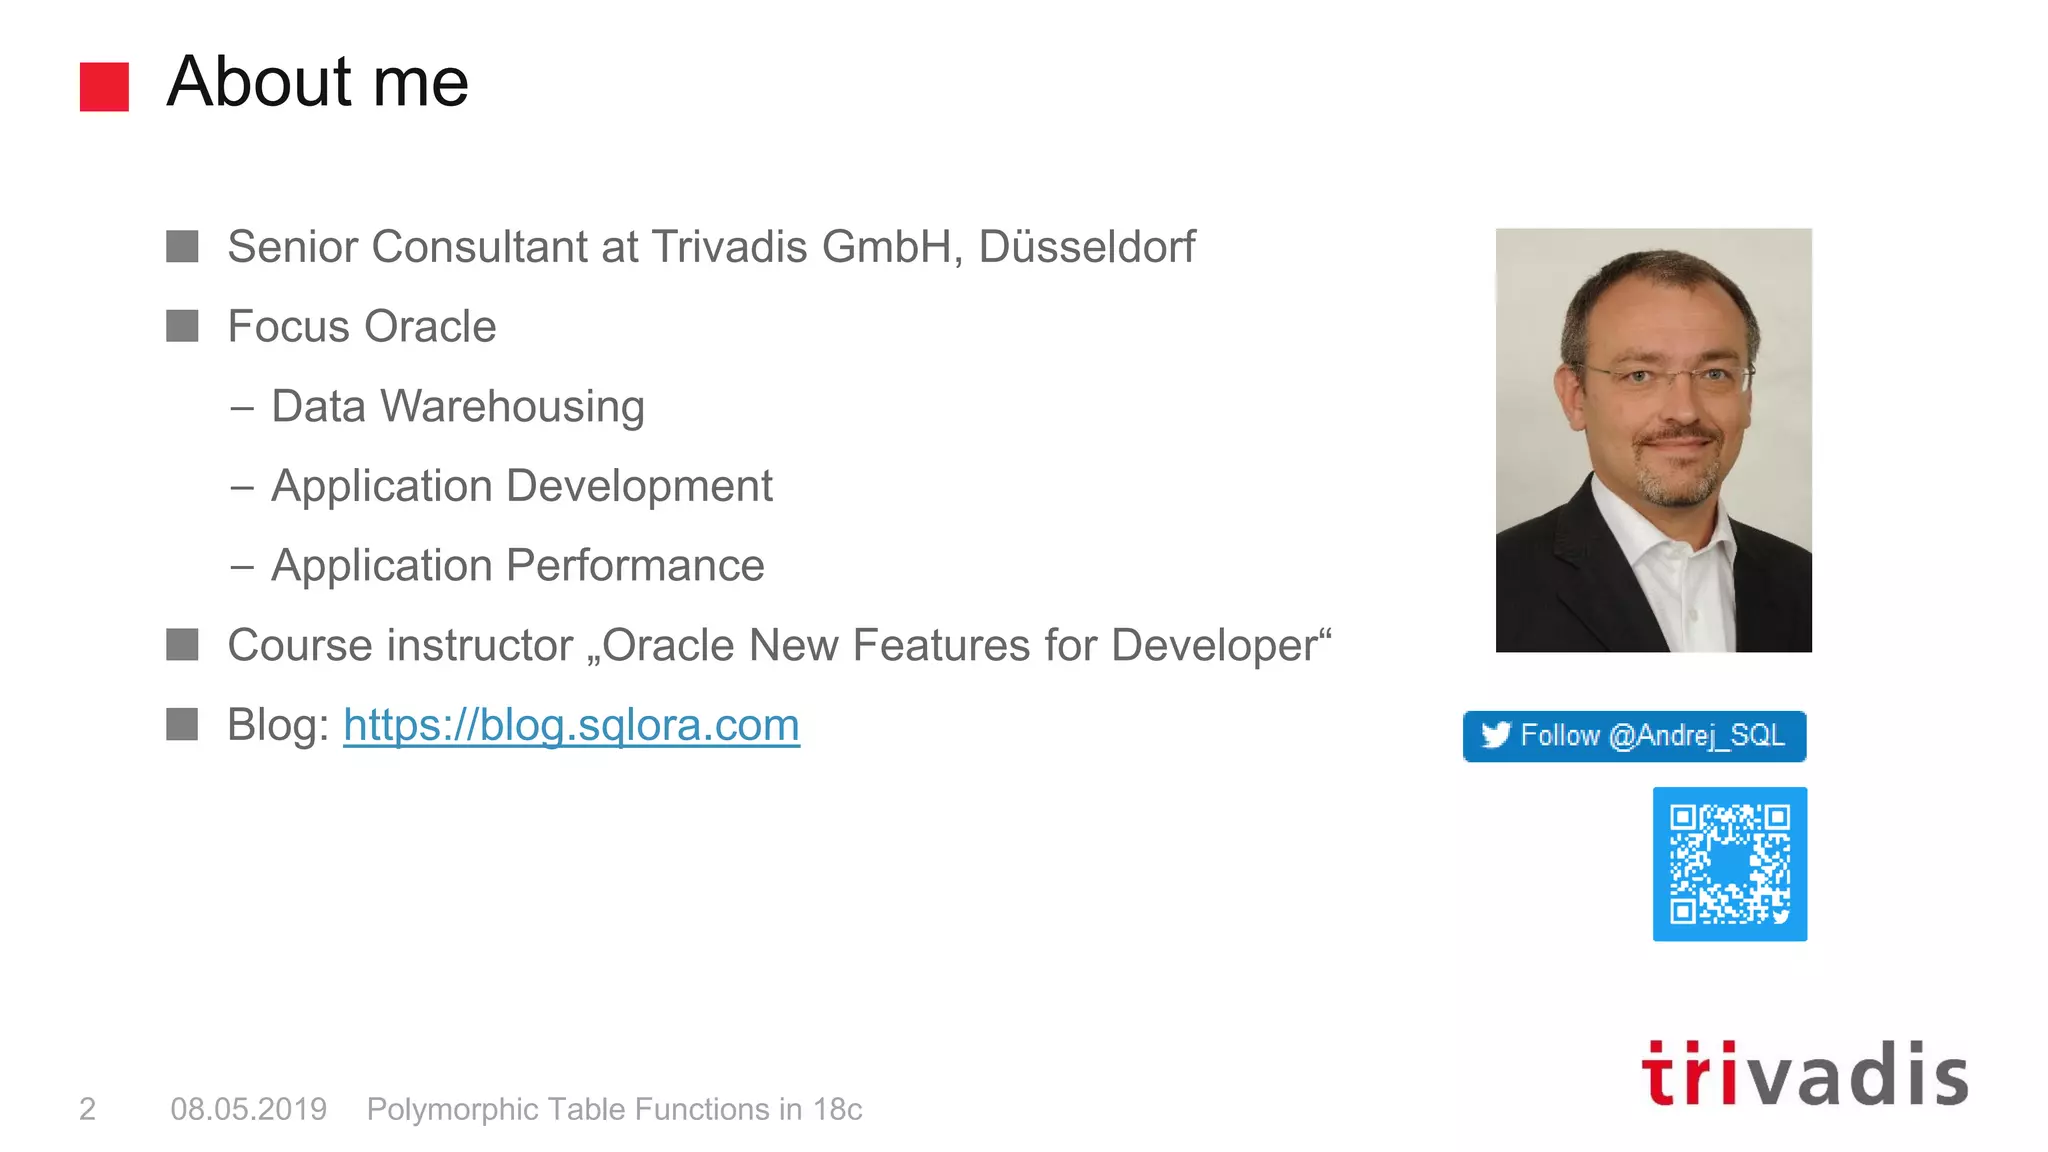Click the red square beside About me

click(104, 87)
